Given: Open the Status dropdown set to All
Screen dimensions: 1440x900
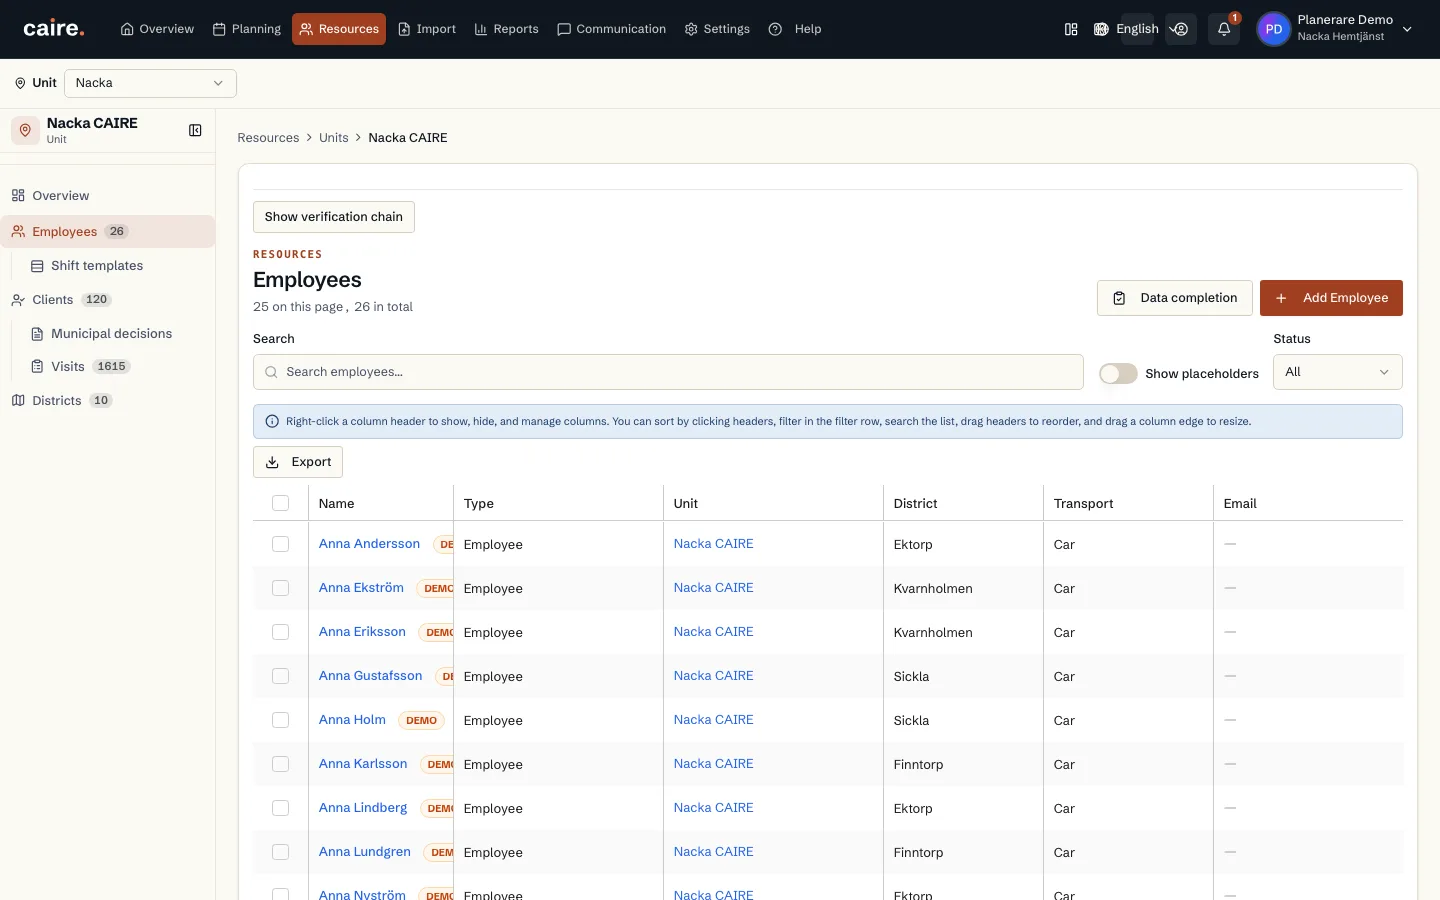Looking at the screenshot, I should pos(1337,372).
